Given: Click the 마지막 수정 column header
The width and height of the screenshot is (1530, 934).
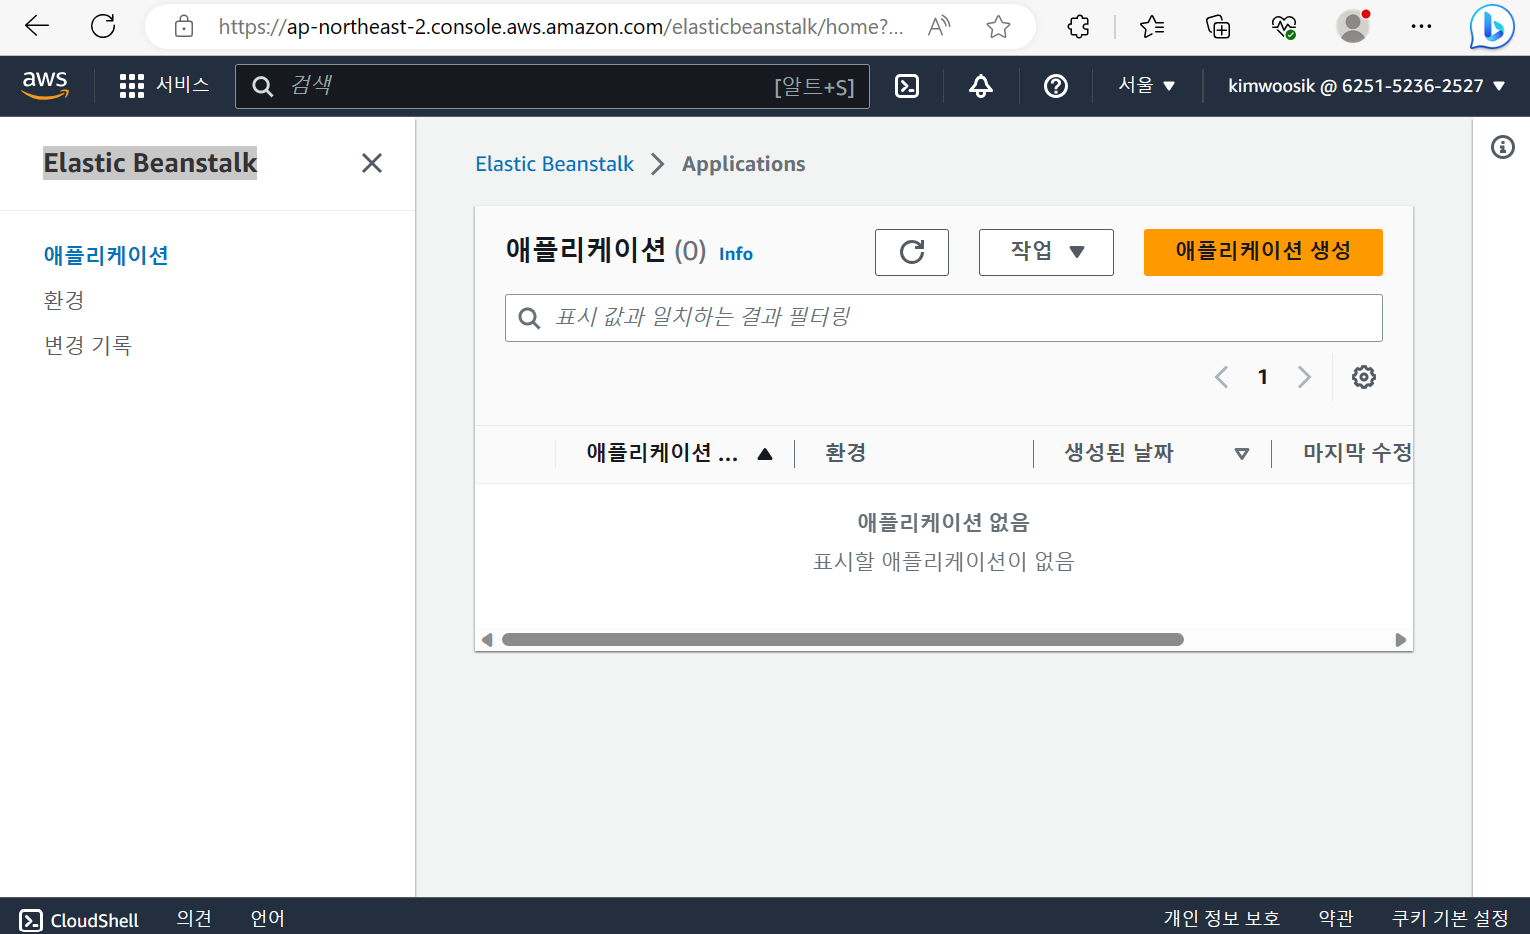Looking at the screenshot, I should click(1357, 454).
